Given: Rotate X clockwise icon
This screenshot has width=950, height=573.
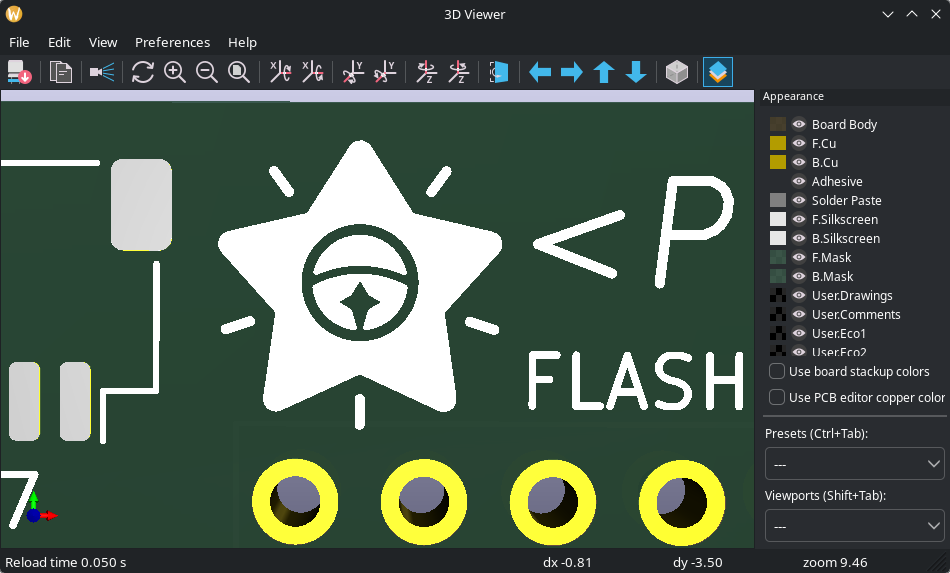Looking at the screenshot, I should click(x=280, y=72).
